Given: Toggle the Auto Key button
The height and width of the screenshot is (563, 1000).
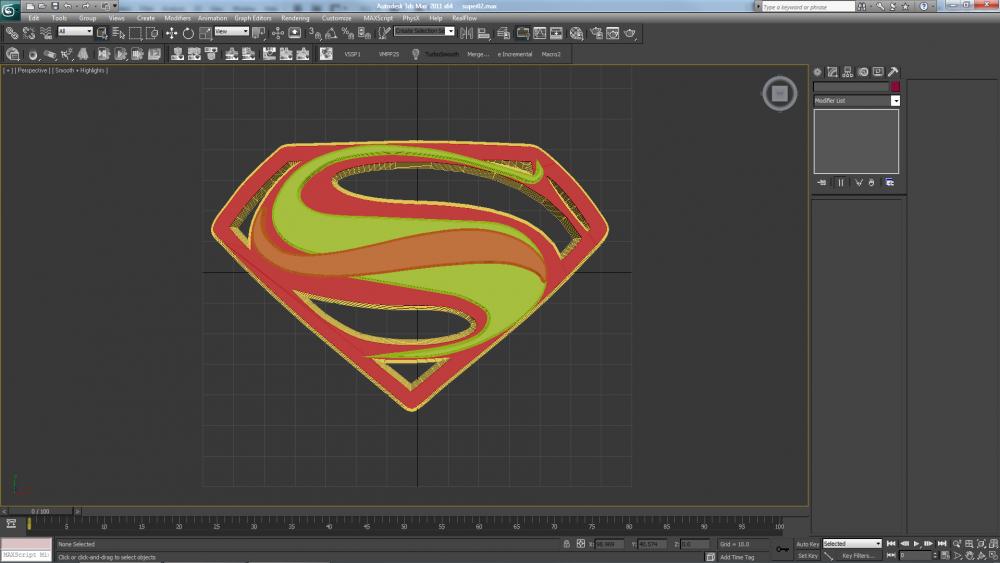Looking at the screenshot, I should pyautogui.click(x=807, y=545).
